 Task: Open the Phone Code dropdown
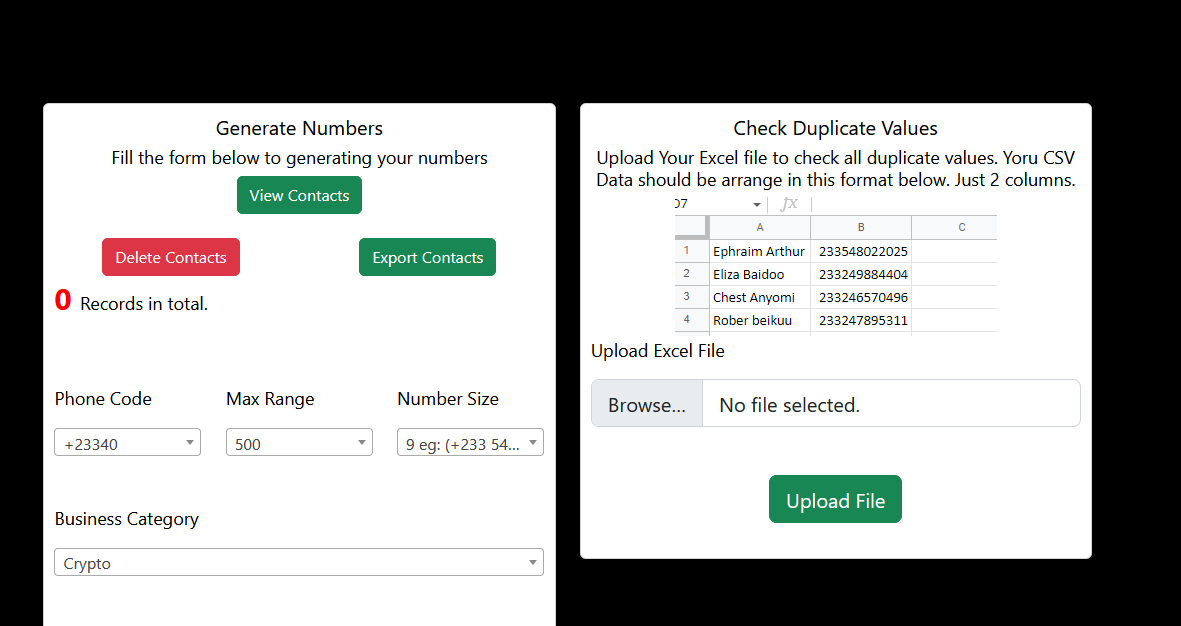pyautogui.click(x=127, y=443)
